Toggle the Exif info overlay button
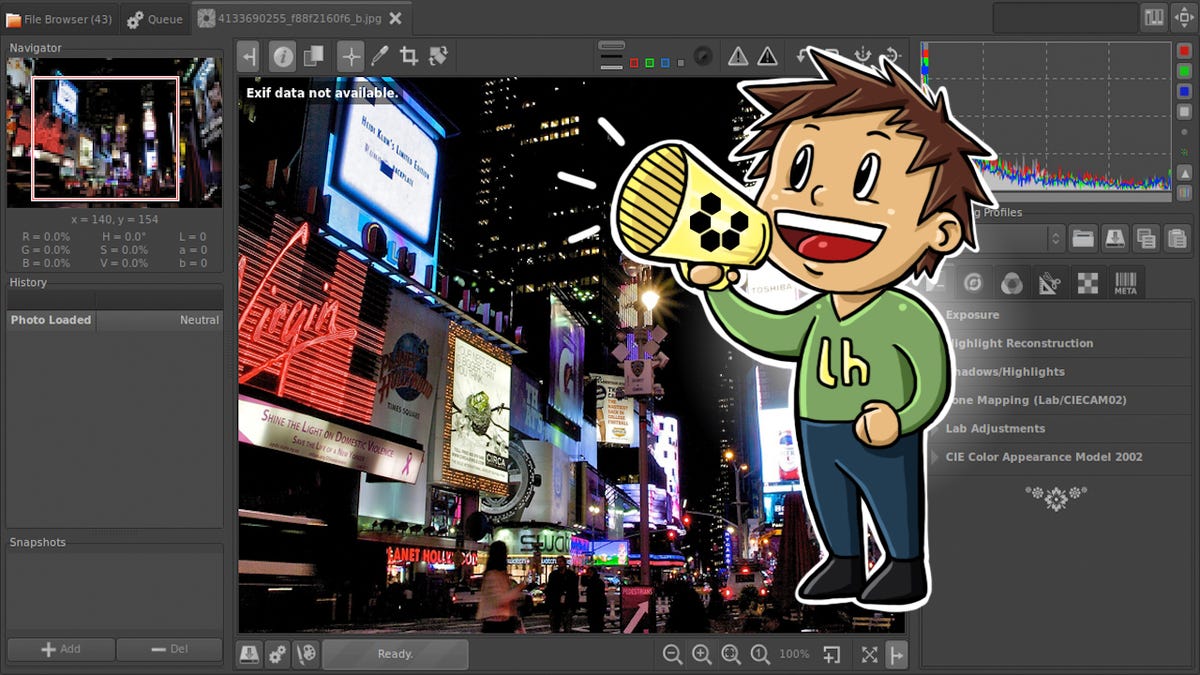 click(x=283, y=56)
